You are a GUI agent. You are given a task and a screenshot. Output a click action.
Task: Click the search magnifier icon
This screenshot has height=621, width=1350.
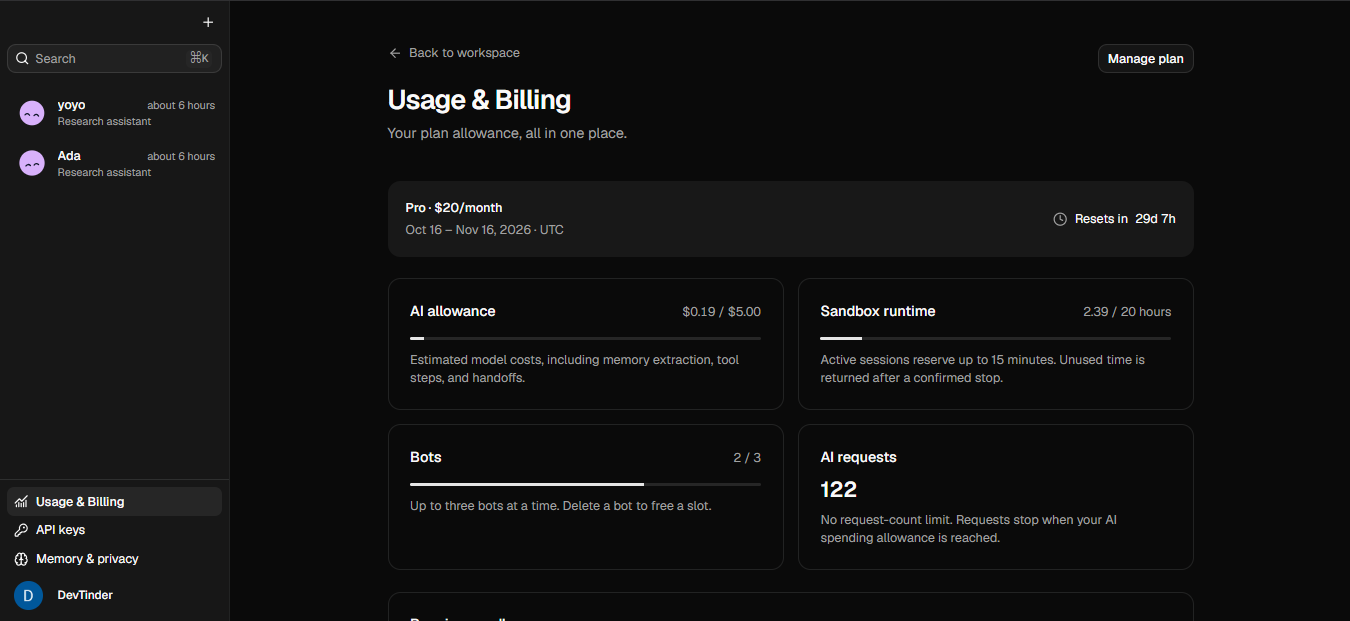pyautogui.click(x=22, y=59)
